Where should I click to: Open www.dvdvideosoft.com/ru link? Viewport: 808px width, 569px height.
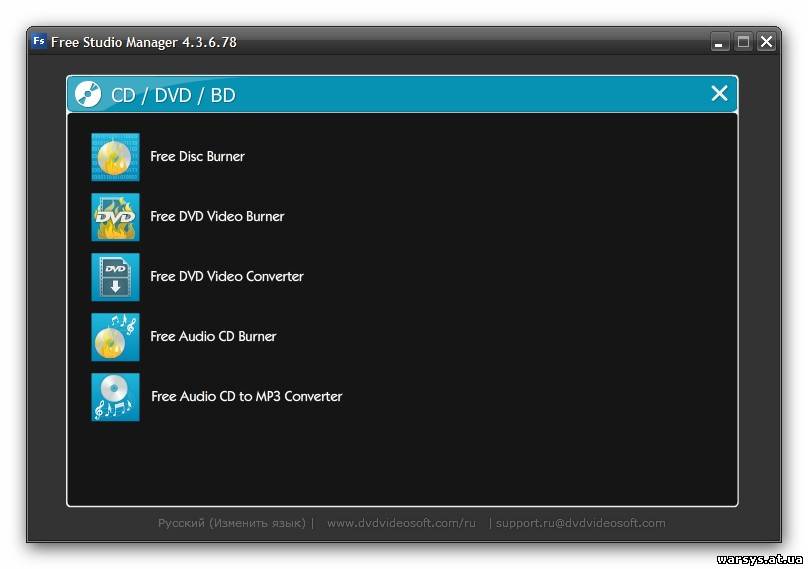tap(401, 523)
